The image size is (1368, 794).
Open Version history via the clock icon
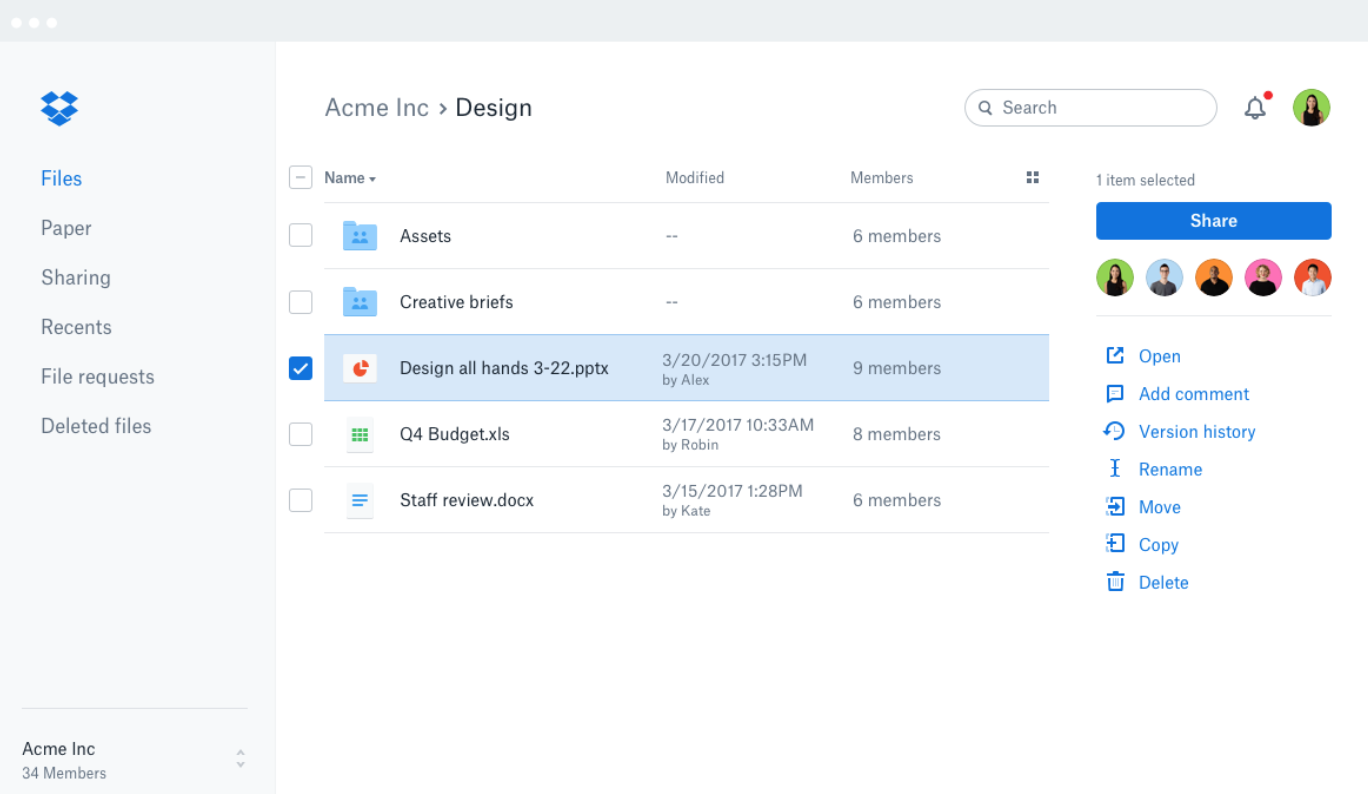pos(1115,431)
